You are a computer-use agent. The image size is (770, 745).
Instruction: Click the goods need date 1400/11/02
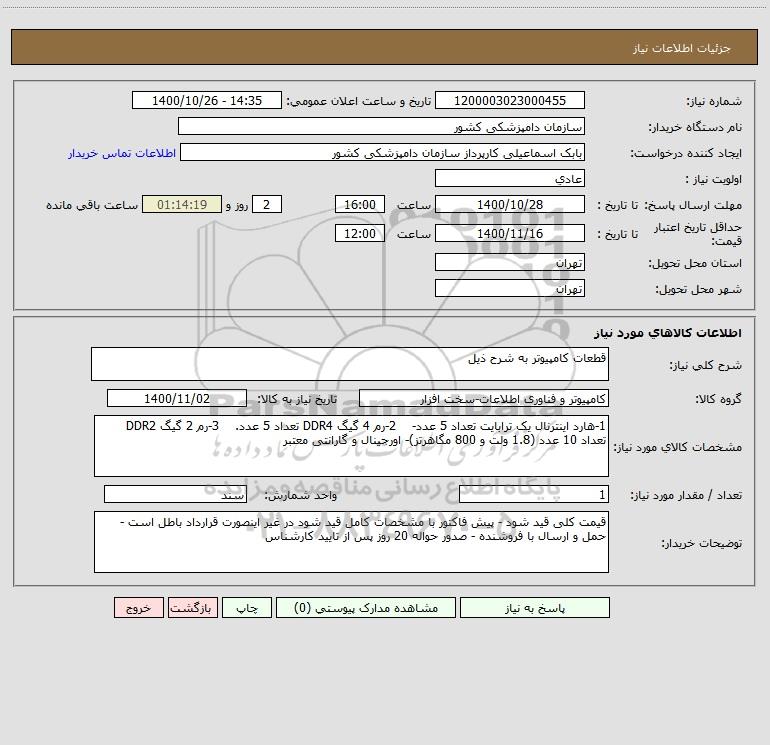pyautogui.click(x=177, y=398)
